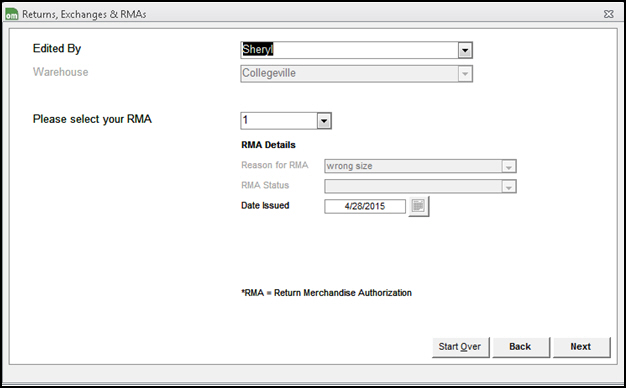Click the green 'om' application icon in title bar
Image resolution: width=626 pixels, height=388 pixels.
click(x=12, y=14)
